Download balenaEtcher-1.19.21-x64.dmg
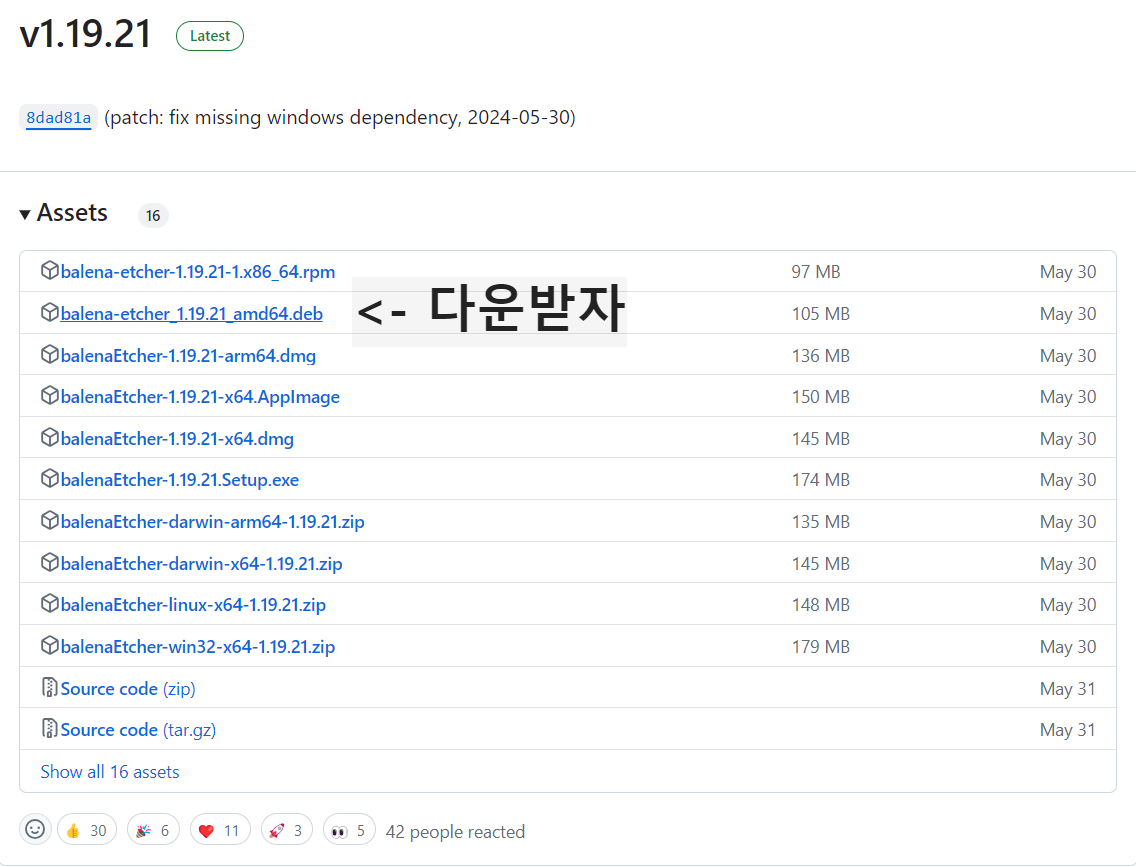This screenshot has width=1136, height=867. point(178,439)
